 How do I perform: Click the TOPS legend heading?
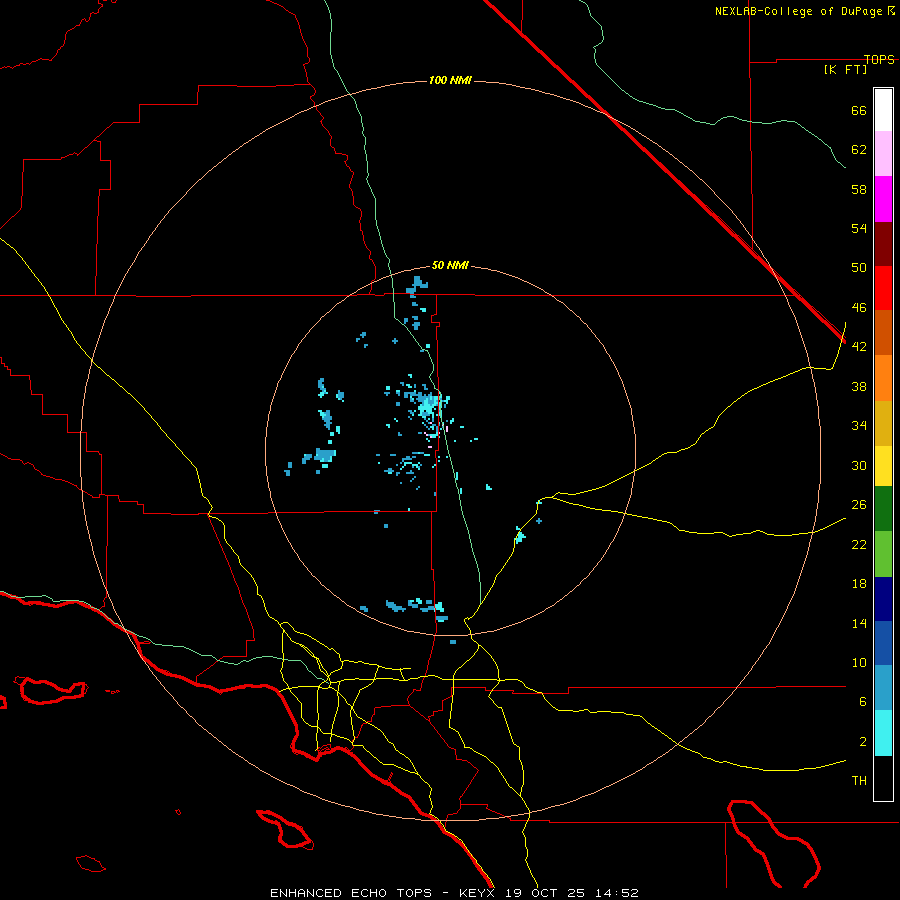click(879, 59)
